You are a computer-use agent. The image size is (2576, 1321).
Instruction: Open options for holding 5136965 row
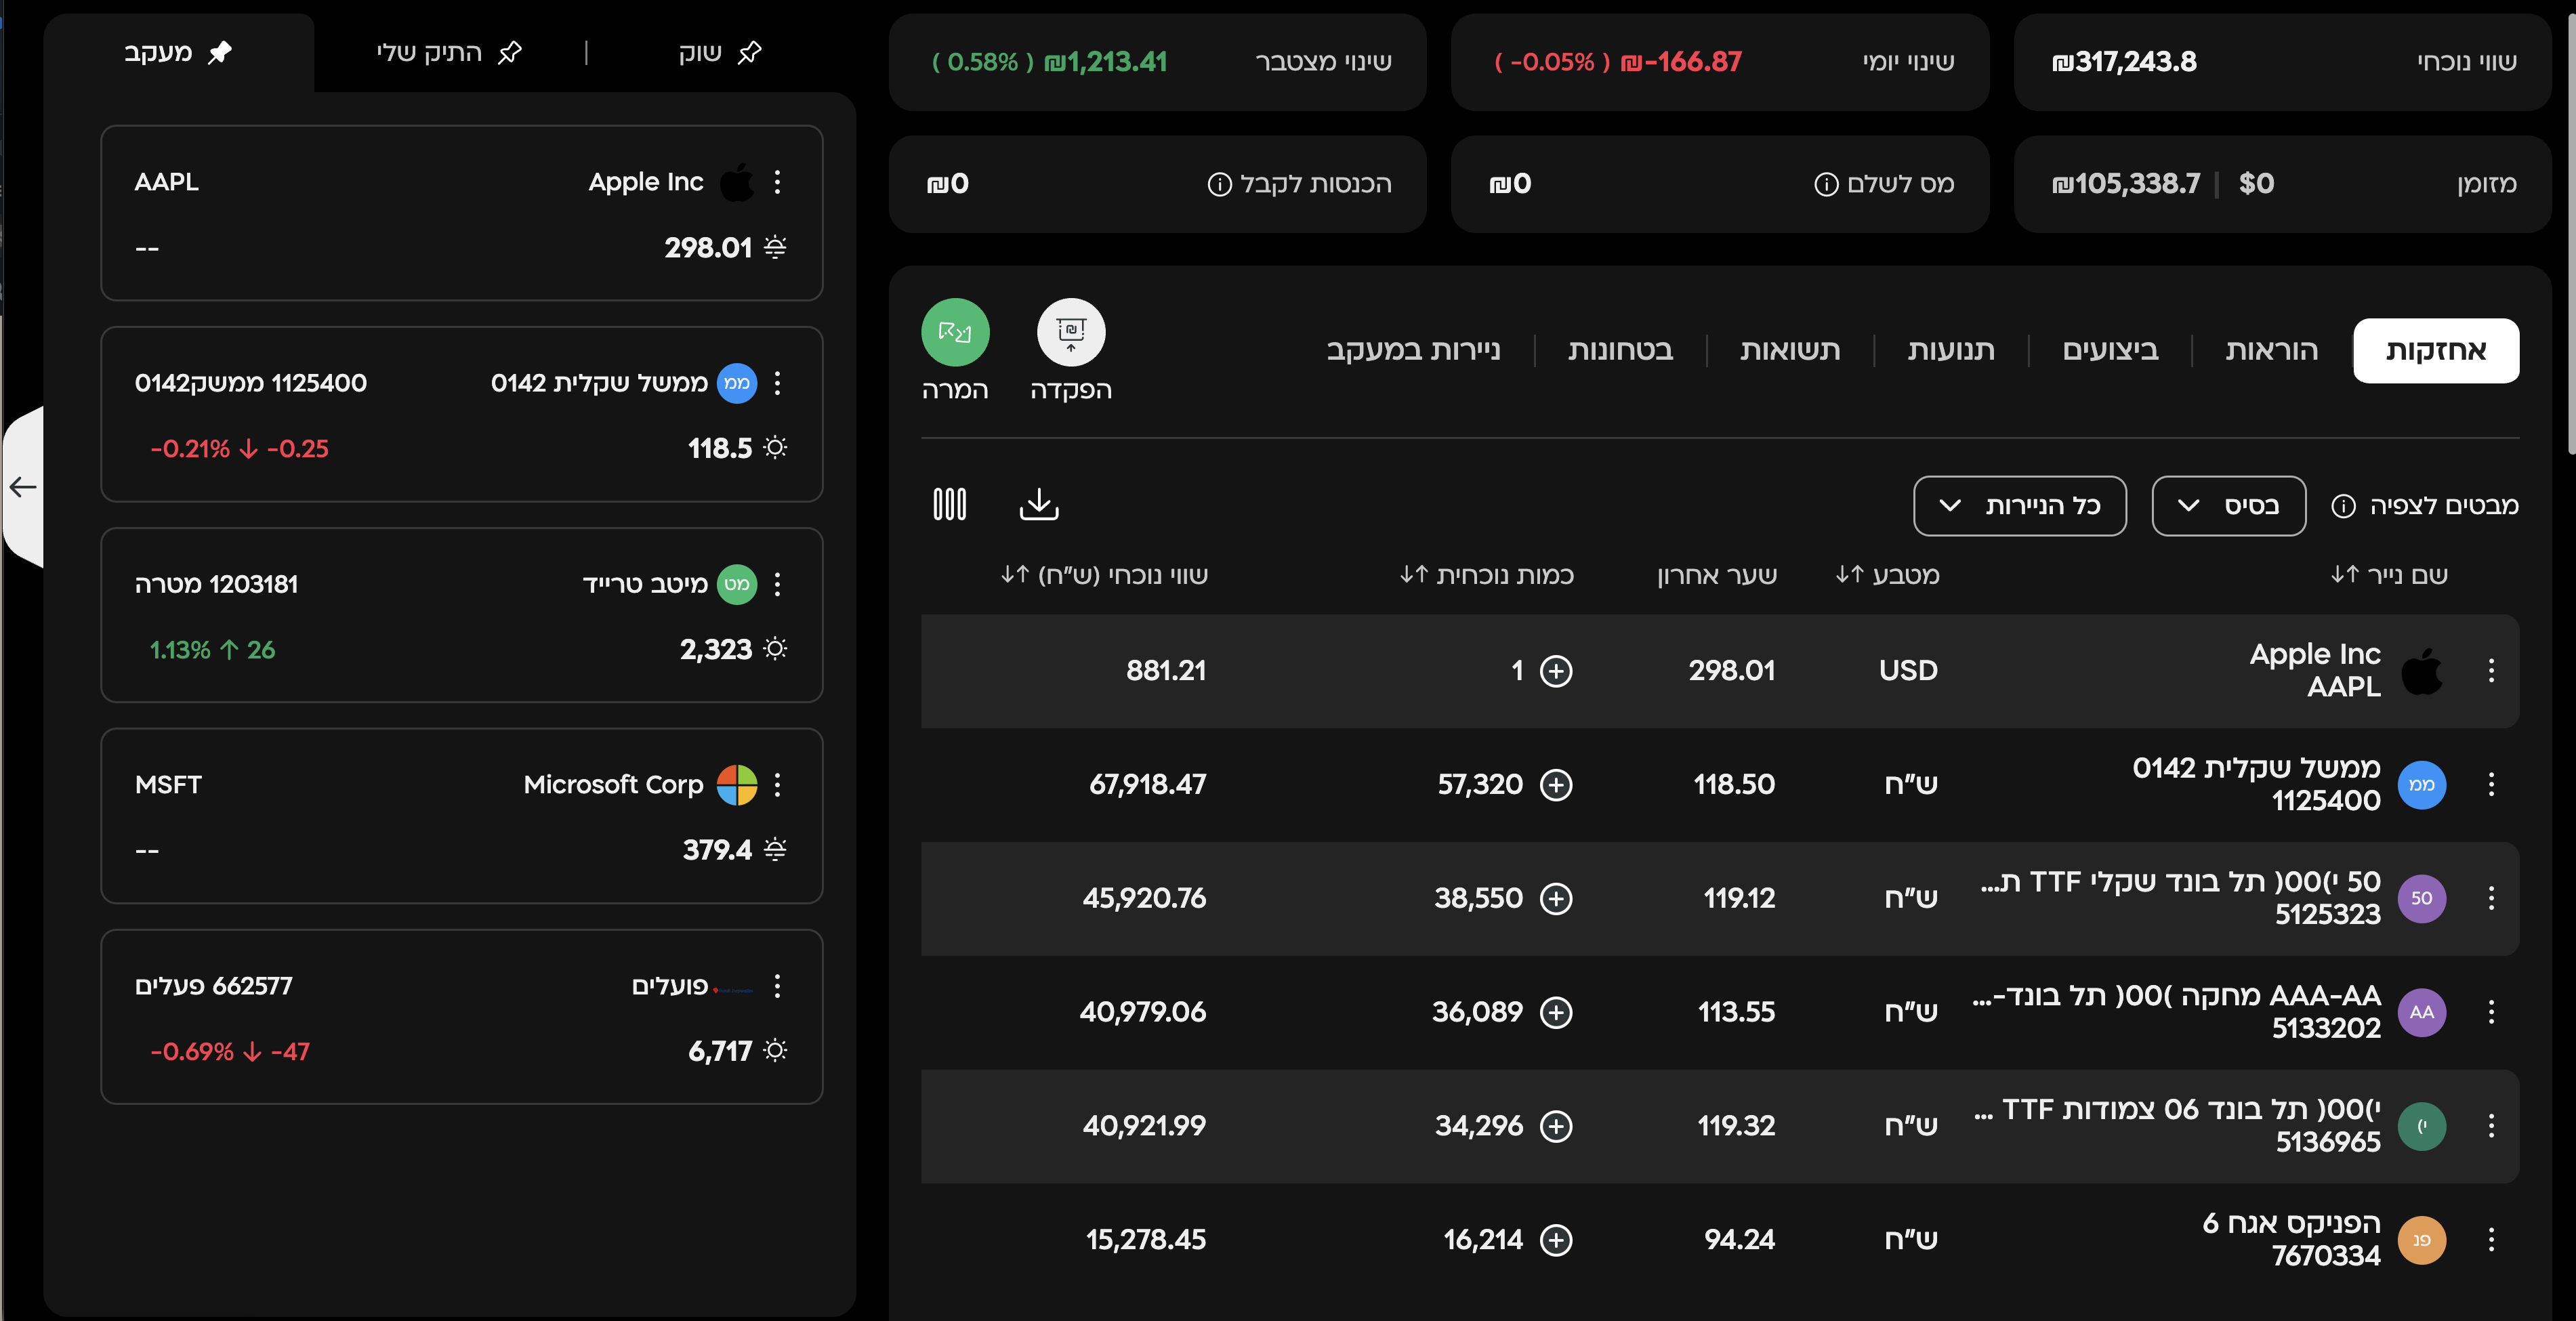coord(2491,1126)
